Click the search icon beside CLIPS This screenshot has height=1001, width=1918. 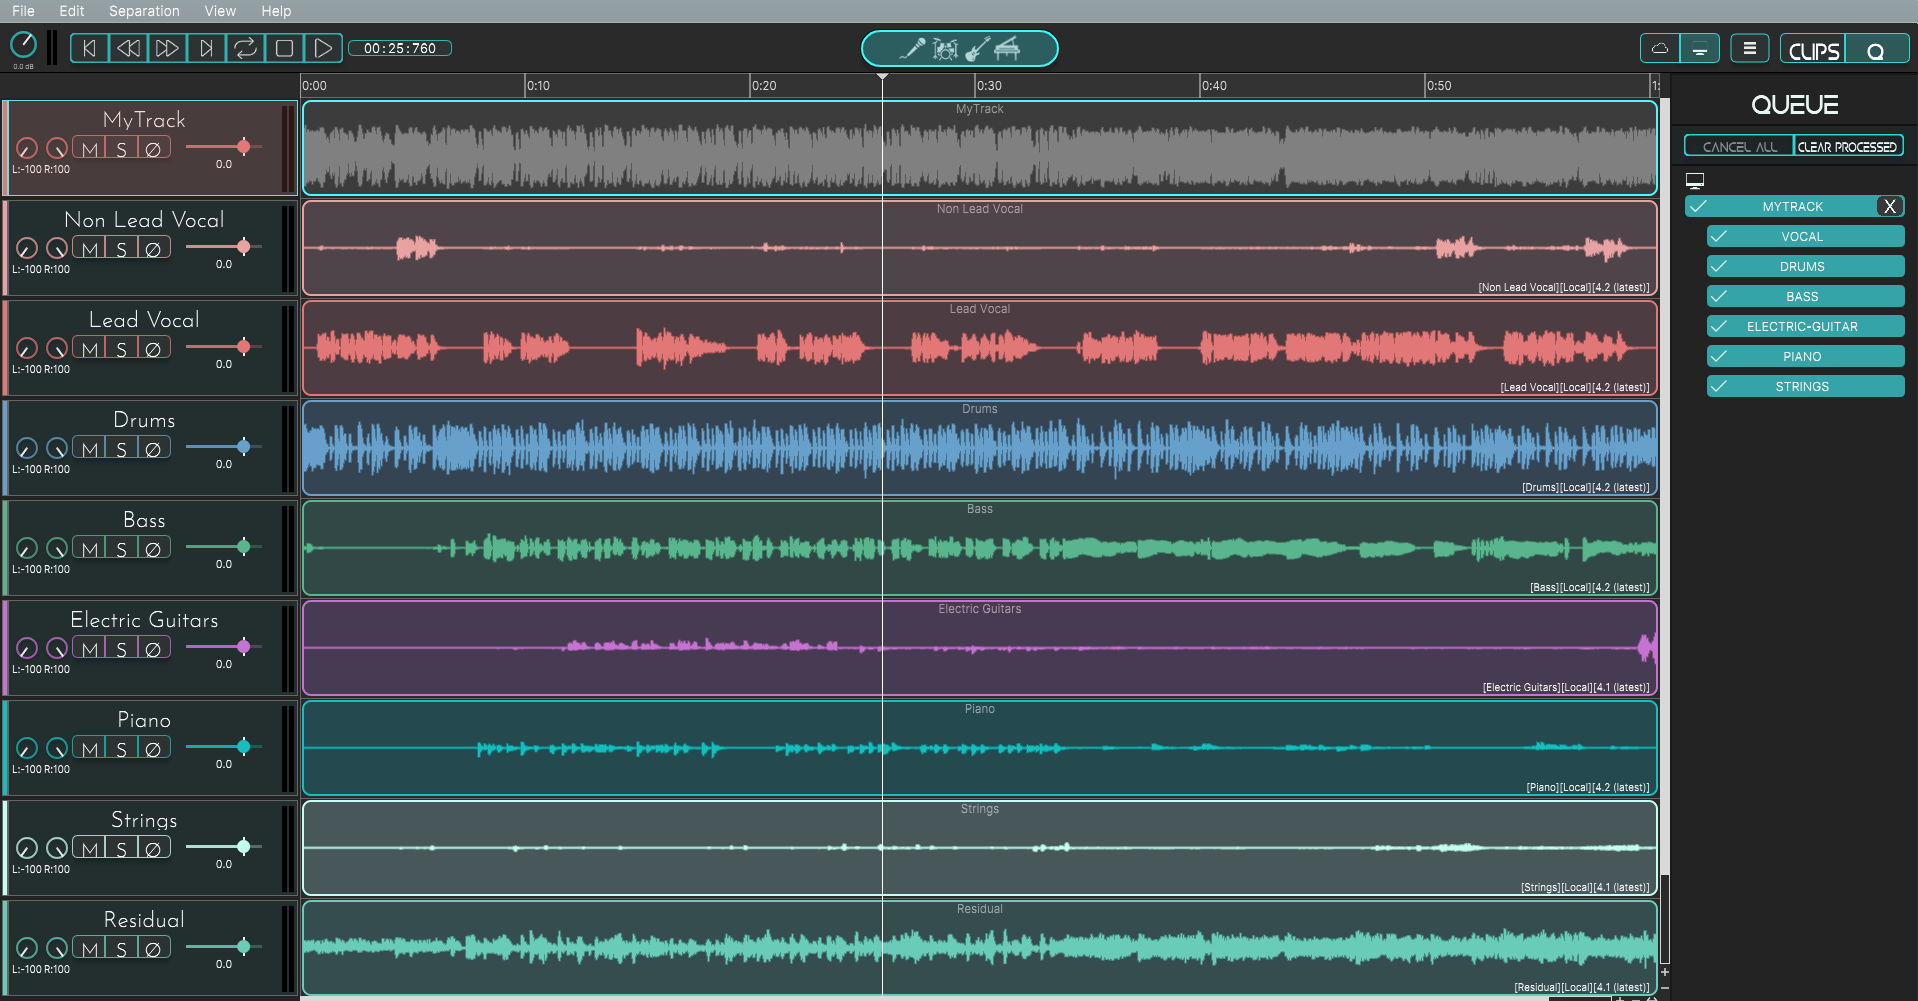1878,47
